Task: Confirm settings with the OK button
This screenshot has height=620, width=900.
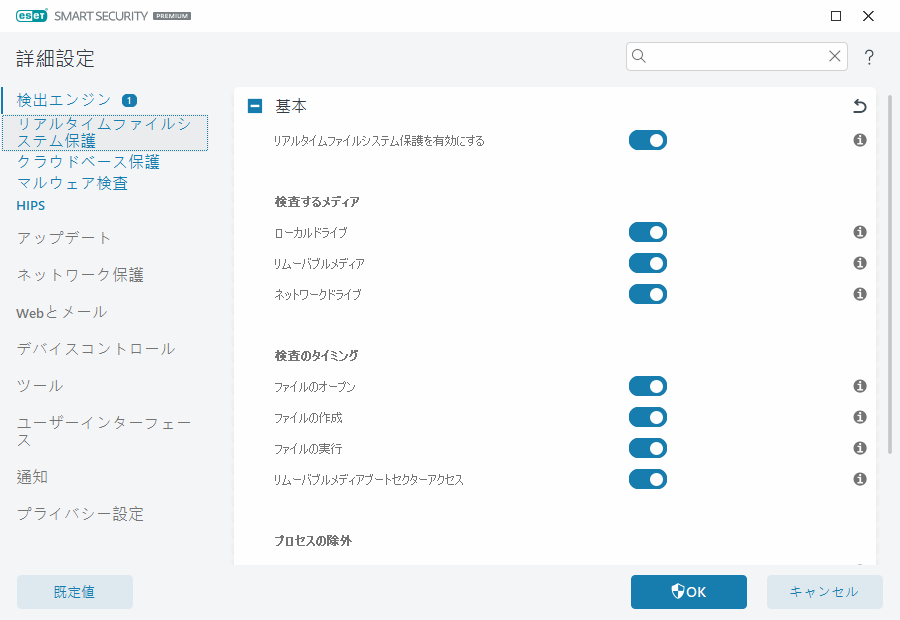Action: (x=688, y=592)
